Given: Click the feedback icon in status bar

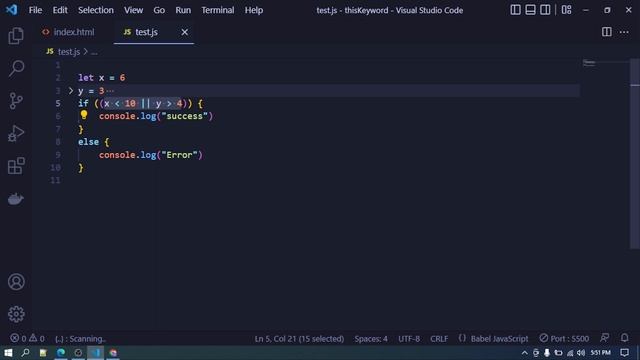Looking at the screenshot, I should [x=604, y=338].
